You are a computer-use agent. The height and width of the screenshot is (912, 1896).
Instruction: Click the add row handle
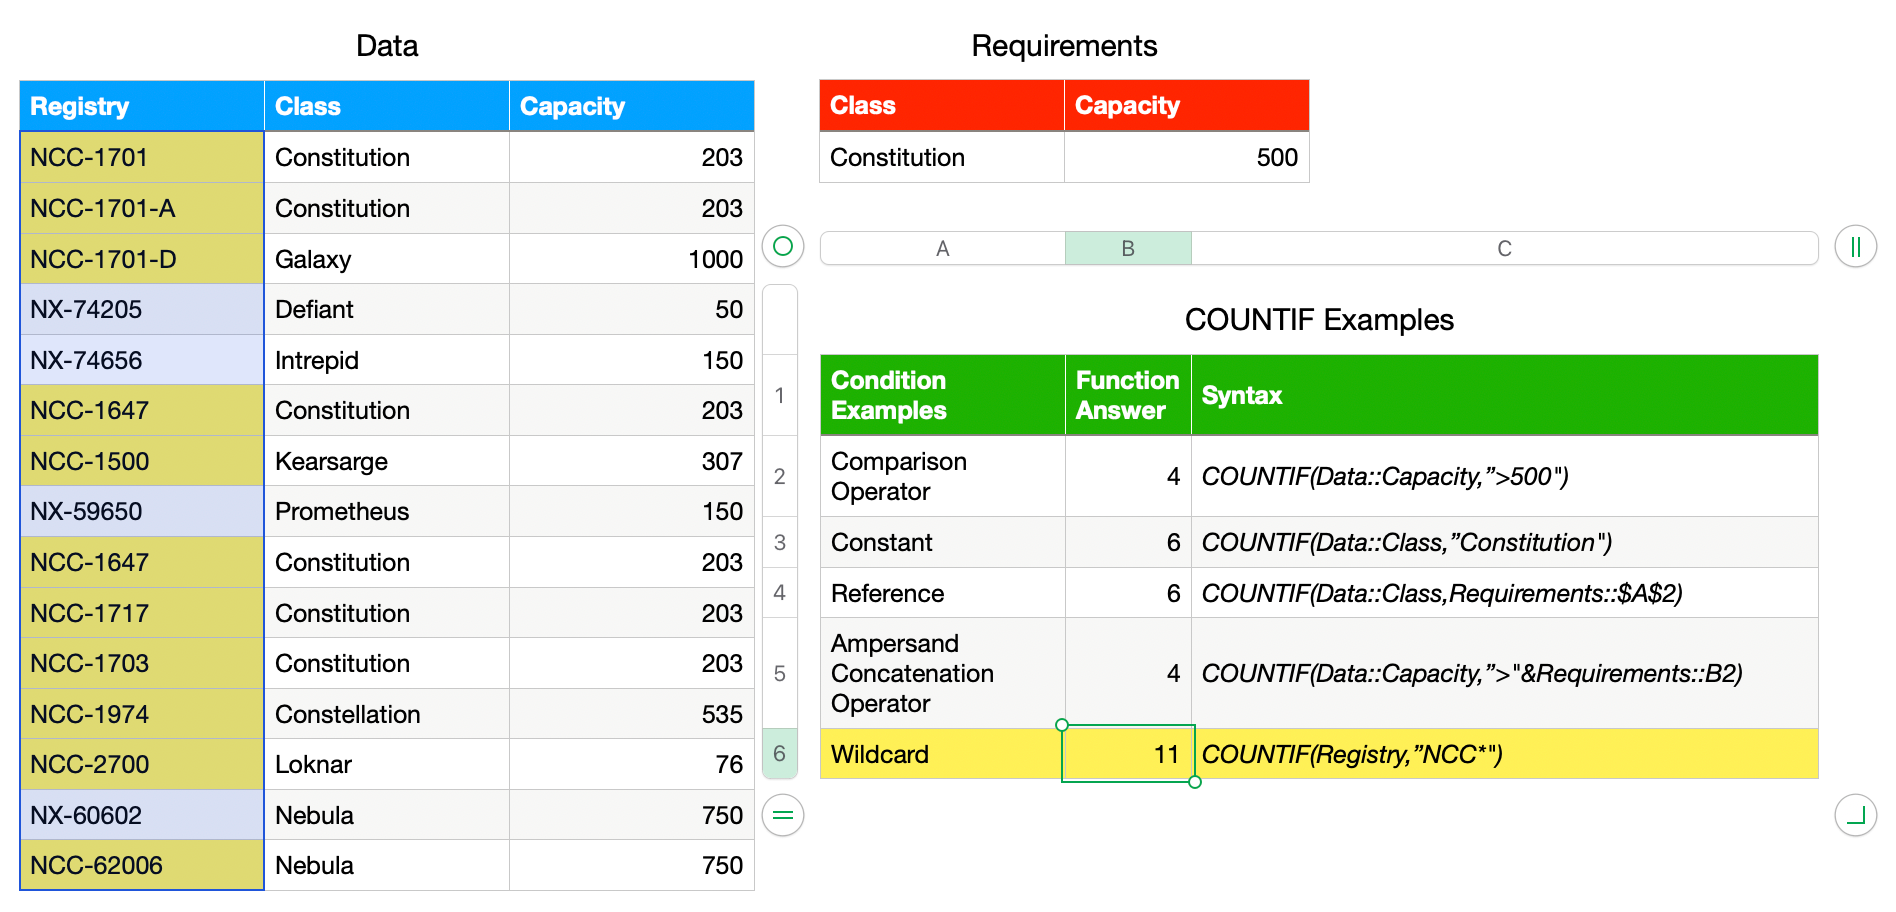pos(783,816)
